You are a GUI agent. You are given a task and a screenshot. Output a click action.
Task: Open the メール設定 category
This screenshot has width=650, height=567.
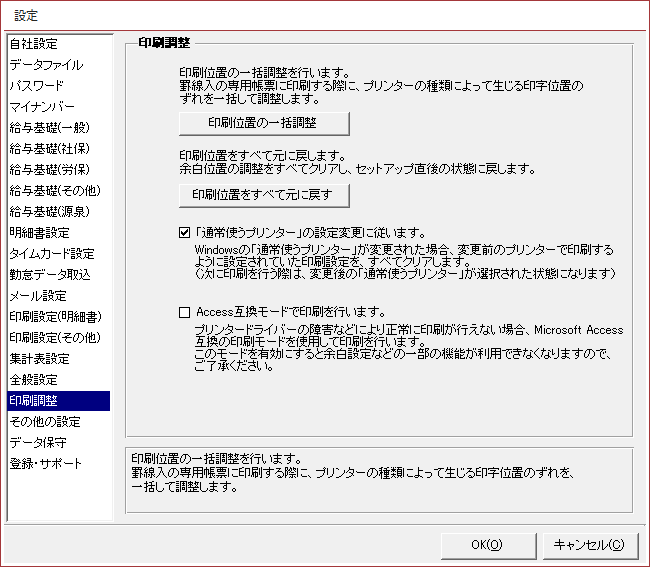coord(37,296)
